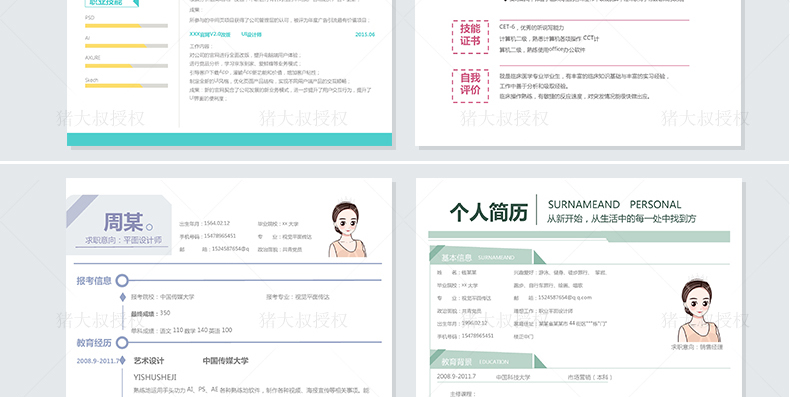
Task: Click the 个人简历 title on the green resume
Action: pos(489,213)
